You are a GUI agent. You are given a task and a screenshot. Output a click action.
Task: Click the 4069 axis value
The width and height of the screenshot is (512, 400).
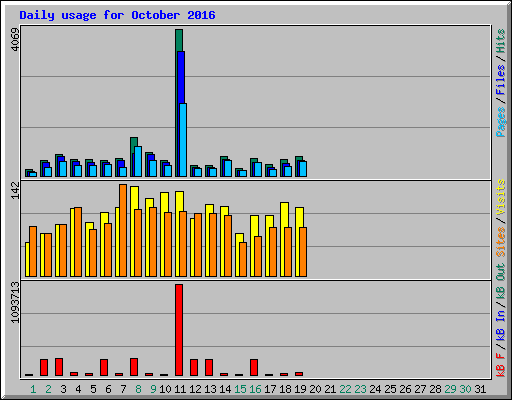(15, 40)
